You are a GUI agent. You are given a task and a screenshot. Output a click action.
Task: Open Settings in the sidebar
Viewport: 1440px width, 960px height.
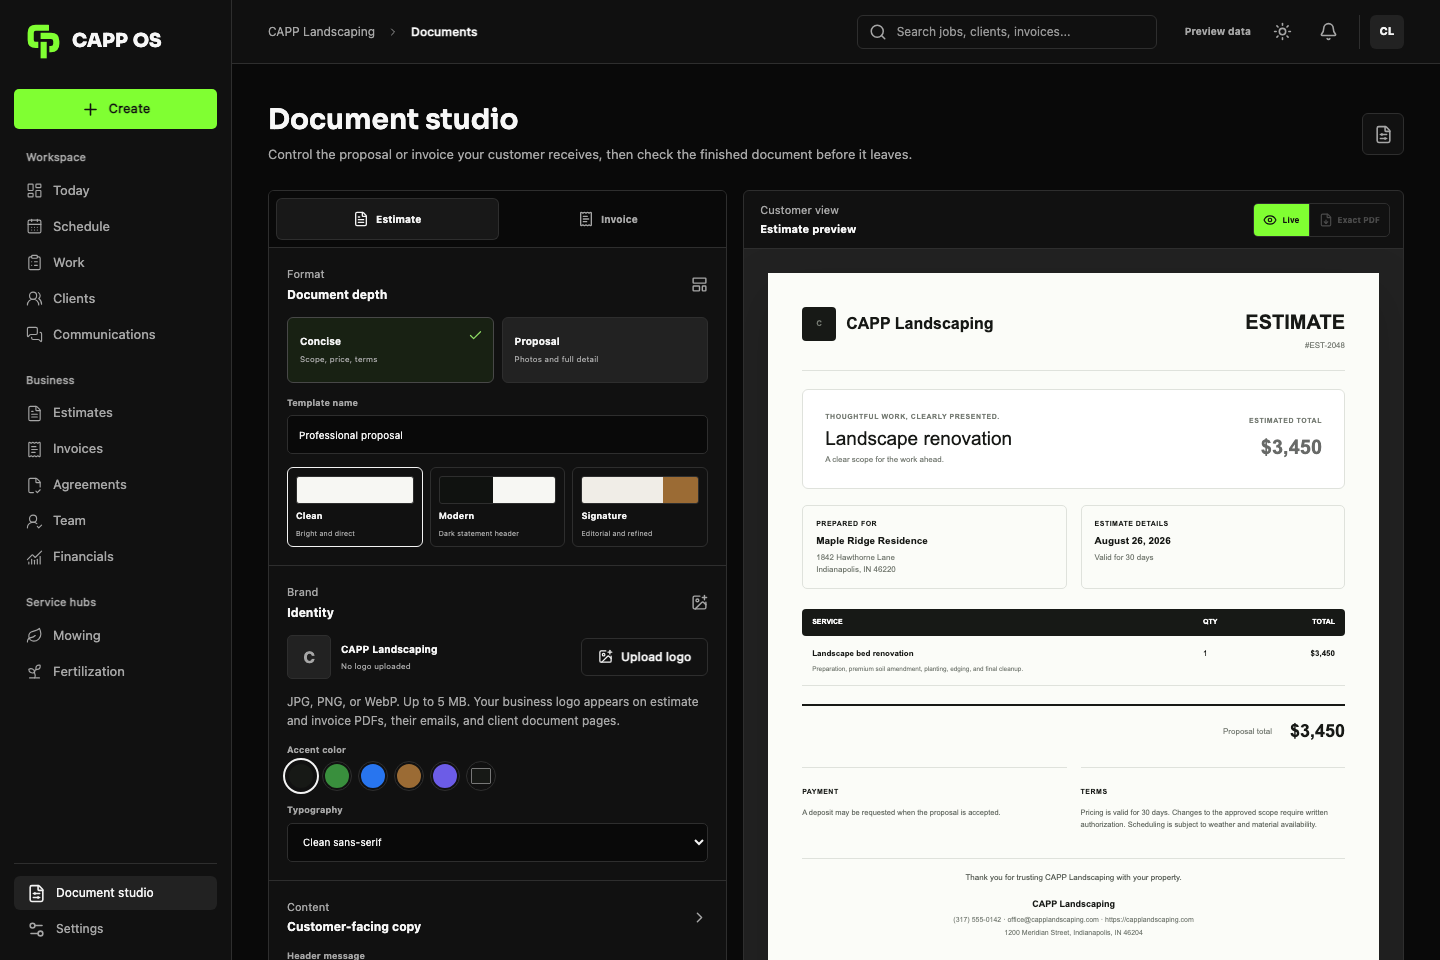tap(116, 929)
